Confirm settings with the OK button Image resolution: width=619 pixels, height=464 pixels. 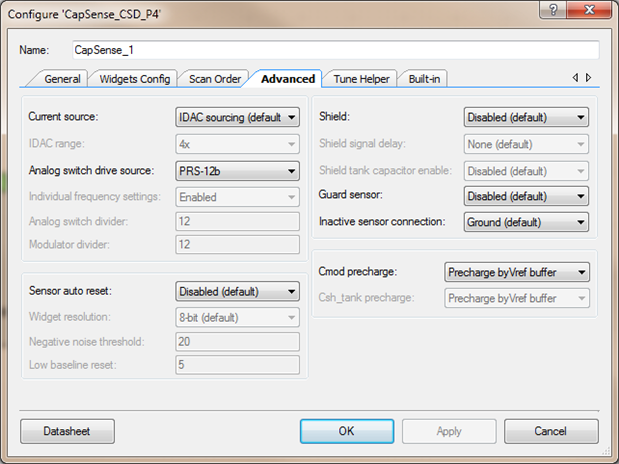[347, 431]
